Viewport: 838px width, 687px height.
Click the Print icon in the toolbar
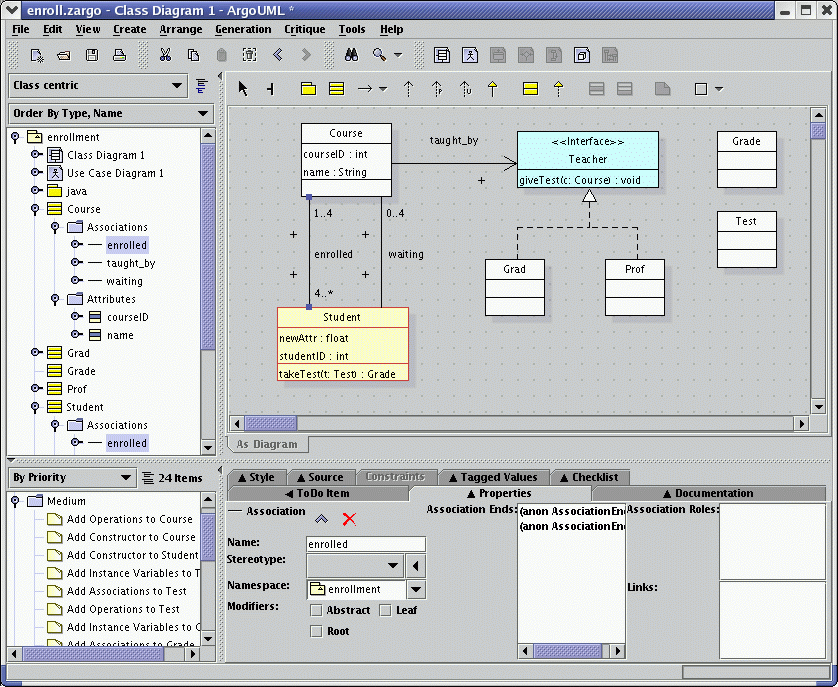tap(119, 55)
